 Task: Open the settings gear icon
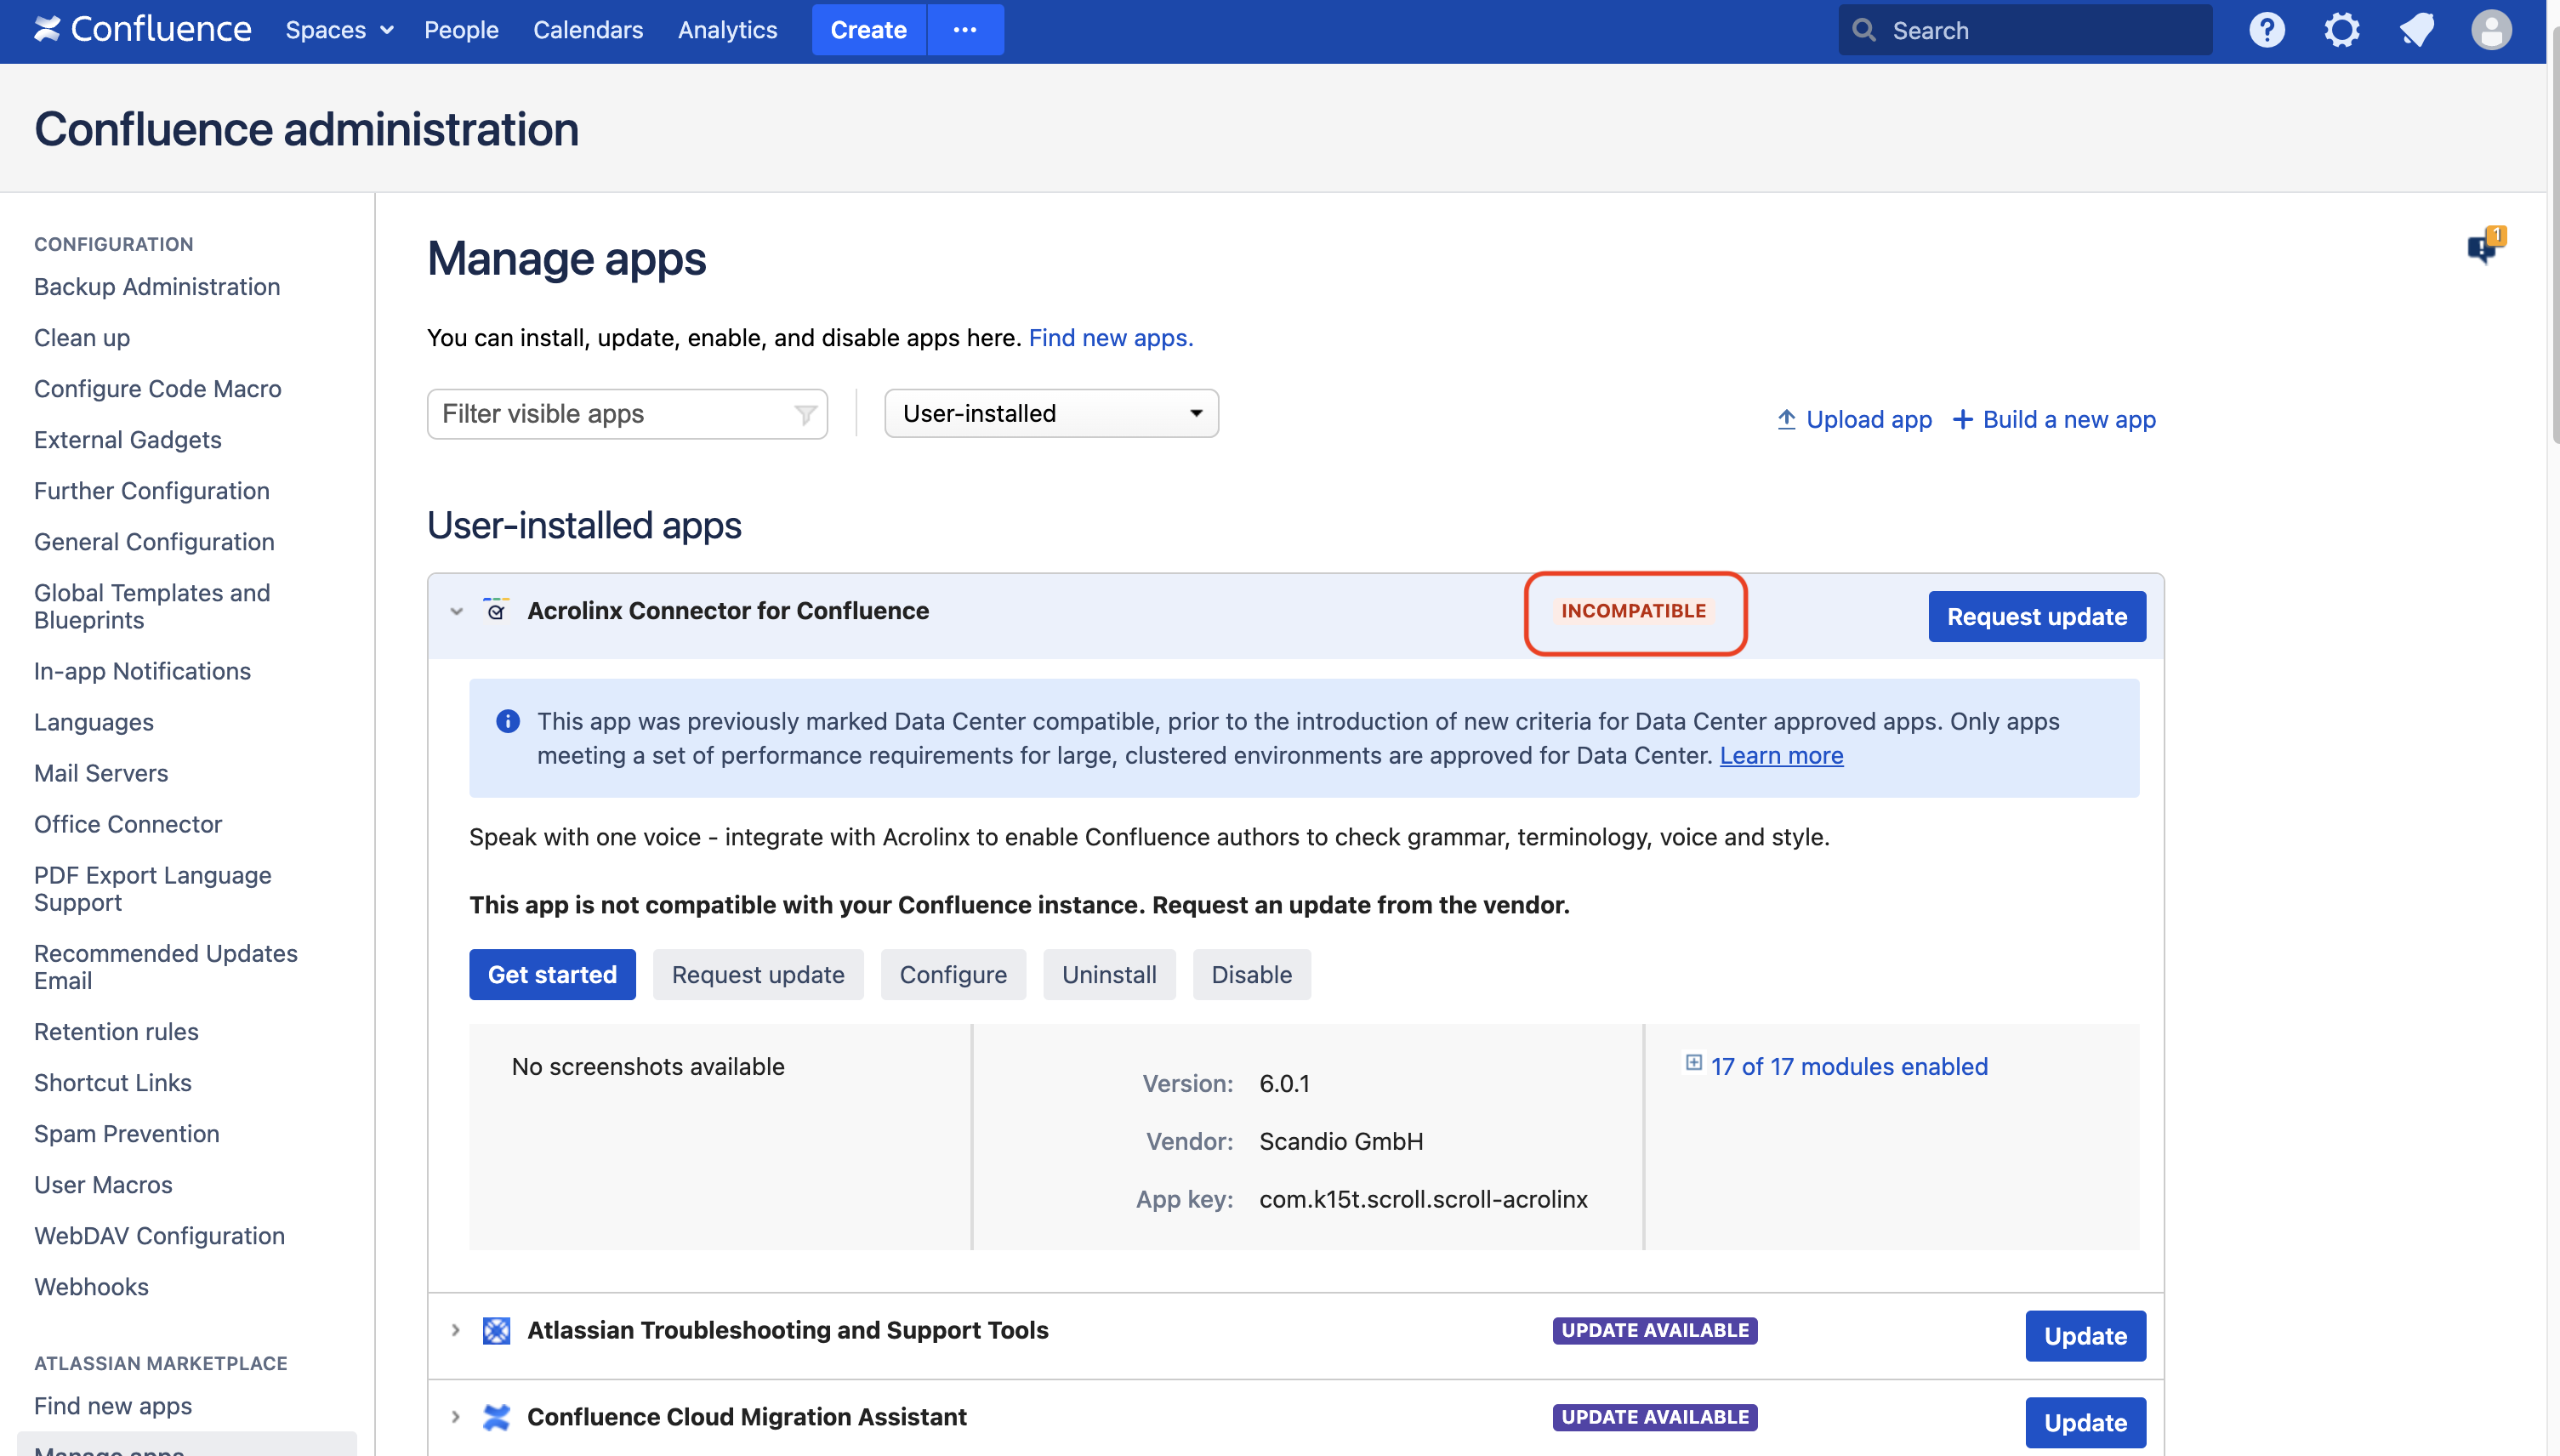[x=2341, y=30]
